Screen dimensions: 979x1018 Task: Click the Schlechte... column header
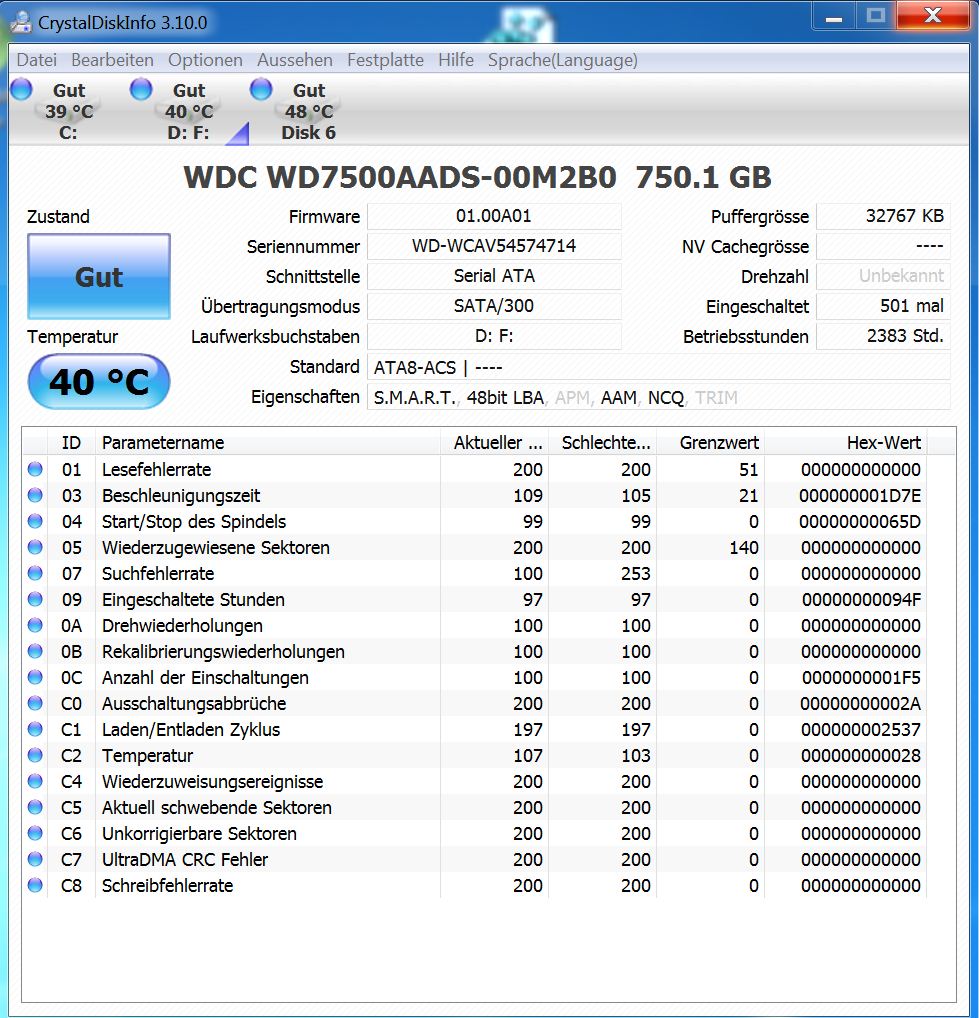602,443
